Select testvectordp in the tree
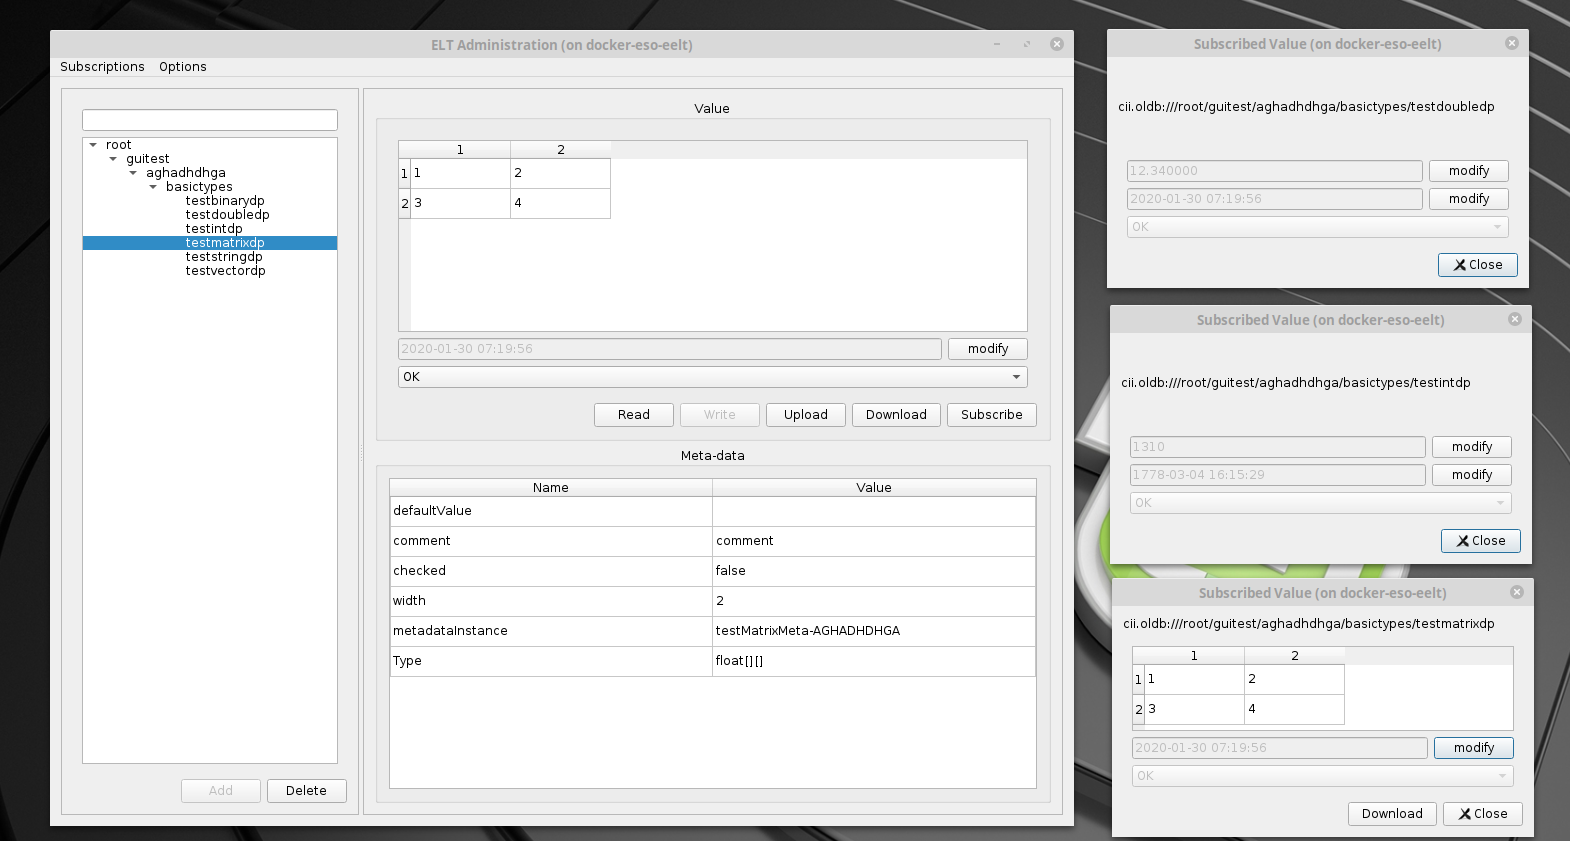The width and height of the screenshot is (1570, 841). pyautogui.click(x=225, y=271)
